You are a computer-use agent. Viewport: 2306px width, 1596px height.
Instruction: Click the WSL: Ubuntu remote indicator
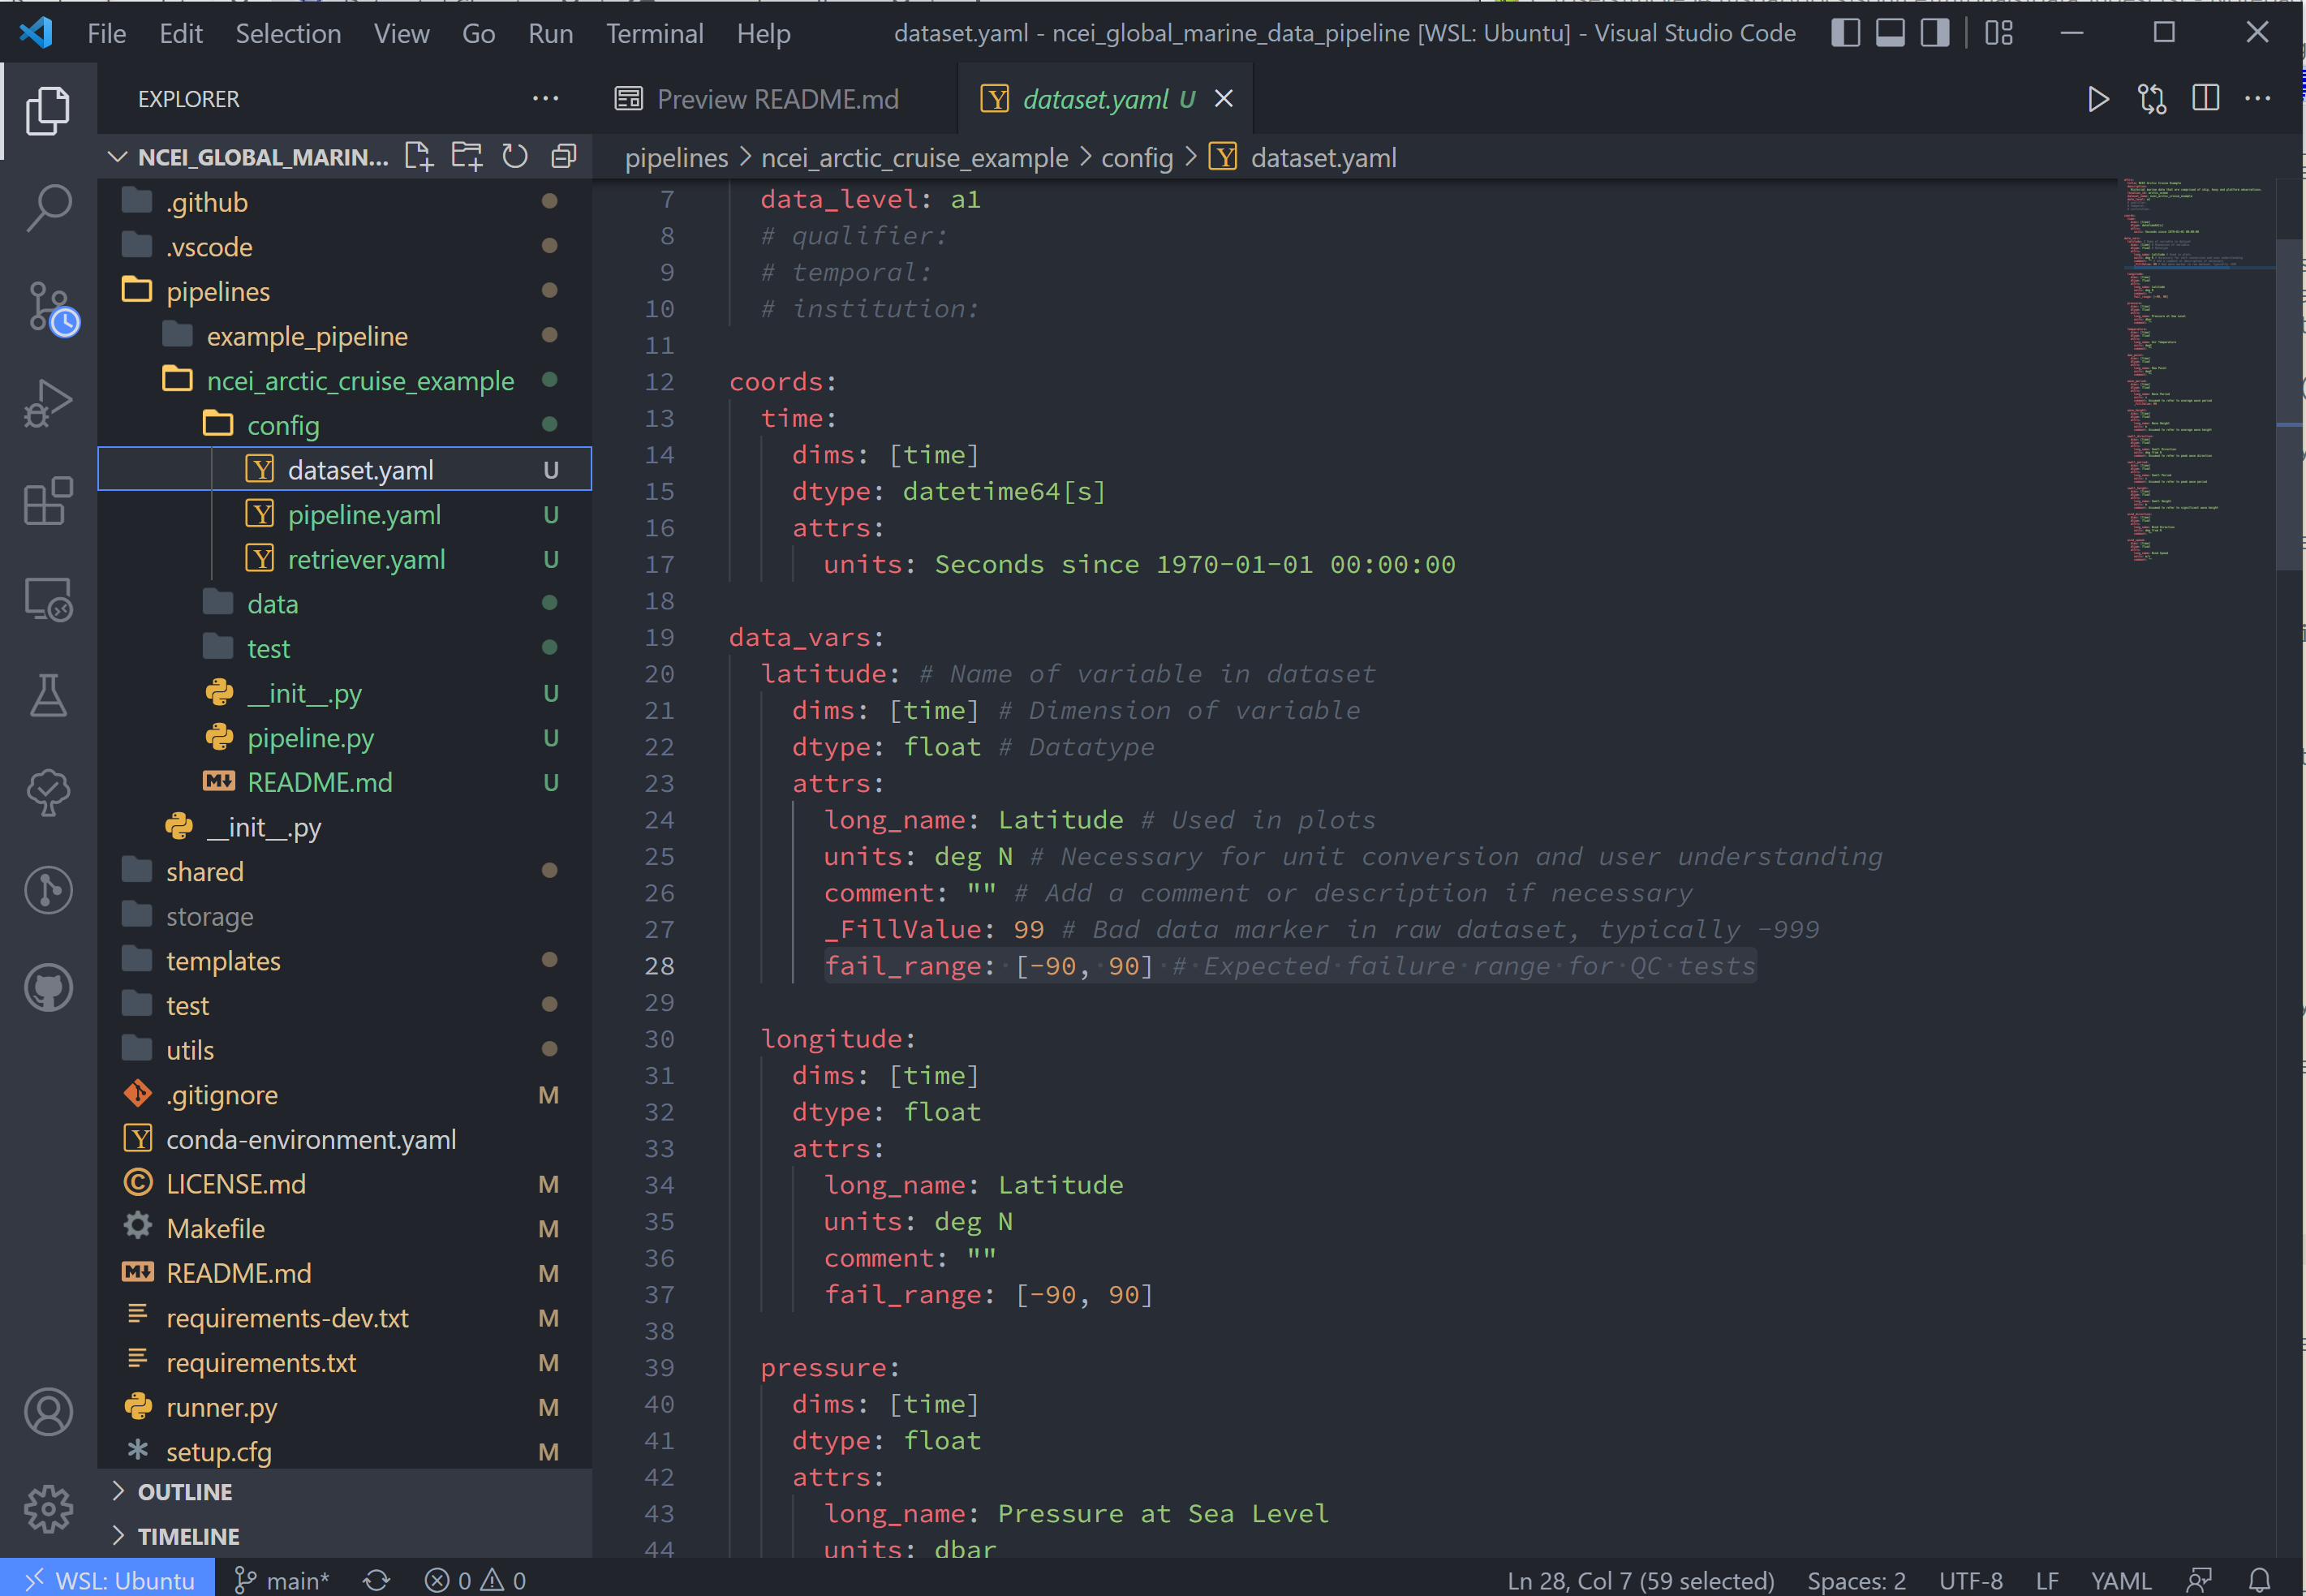pyautogui.click(x=108, y=1580)
